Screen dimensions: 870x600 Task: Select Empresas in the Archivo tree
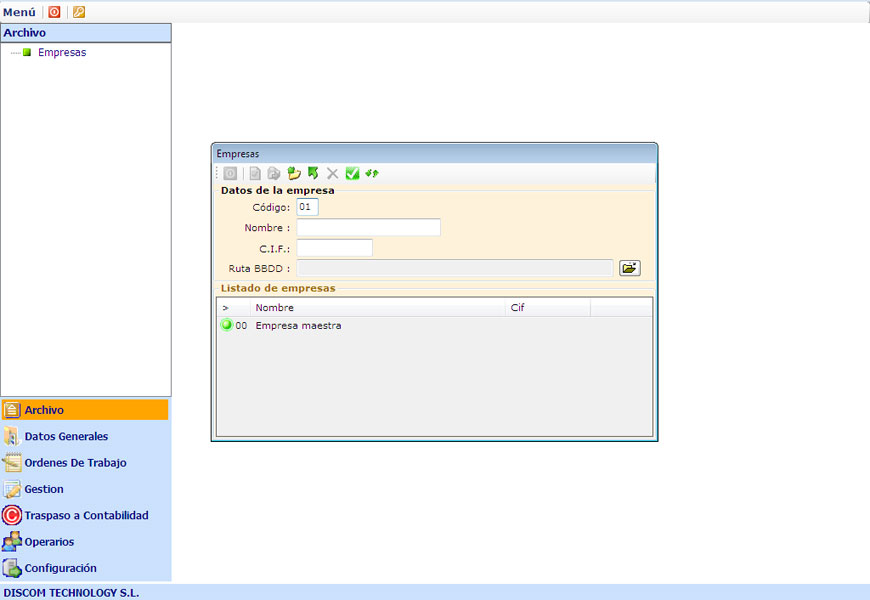[x=61, y=53]
